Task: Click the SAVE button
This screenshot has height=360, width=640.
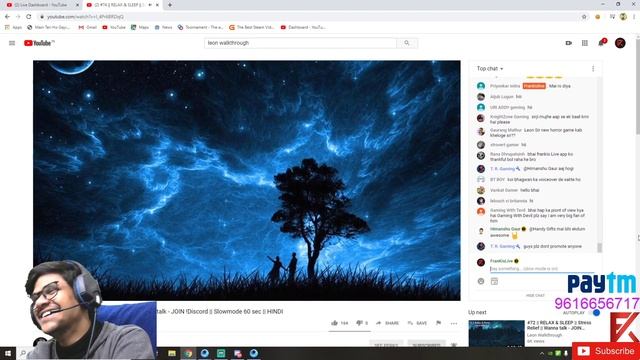Action: pos(417,323)
